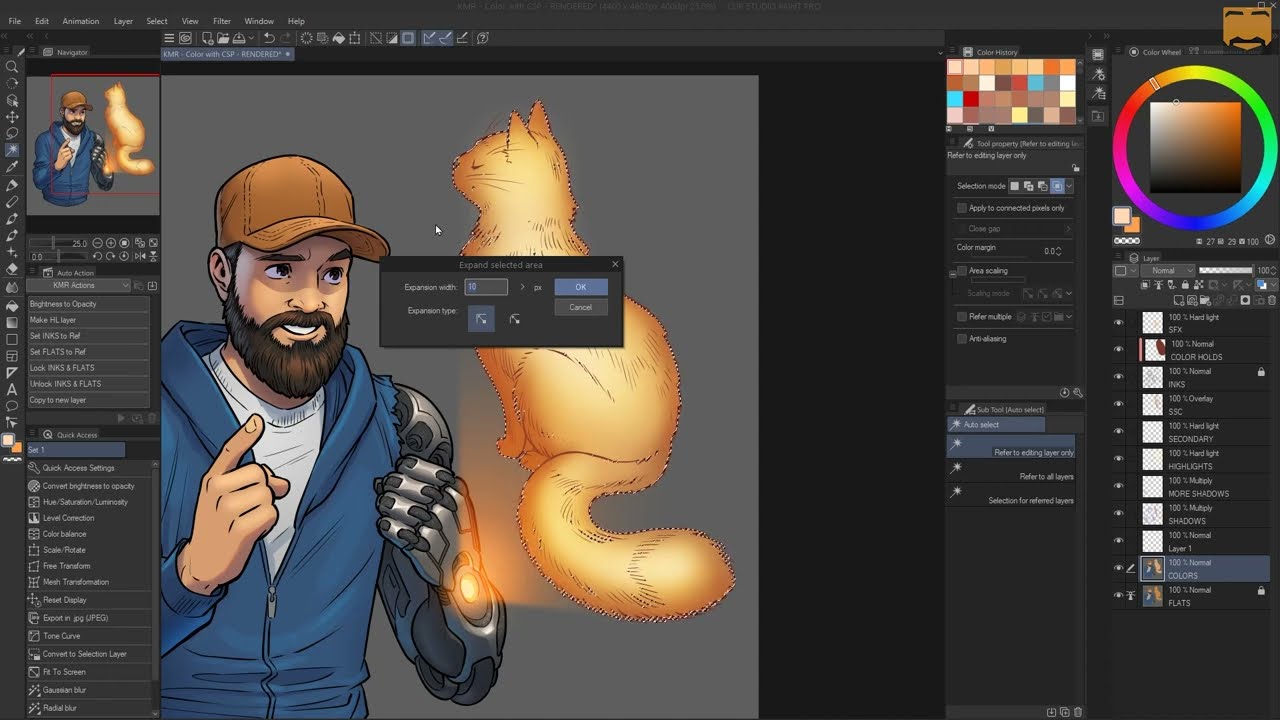Hide the SHADOWS layer

click(x=1119, y=514)
